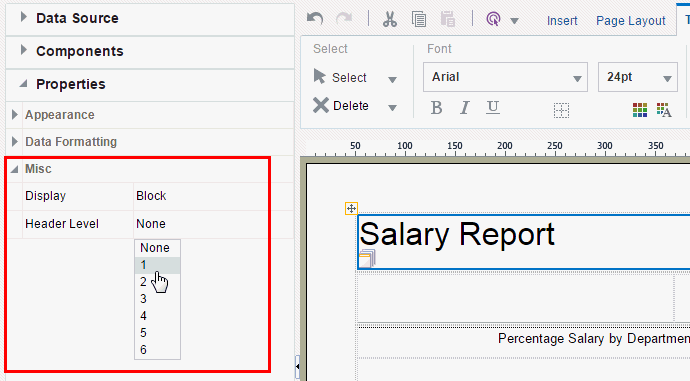Screen dimensions: 690x381
Task: Expand the Components panel
Action: pos(24,50)
